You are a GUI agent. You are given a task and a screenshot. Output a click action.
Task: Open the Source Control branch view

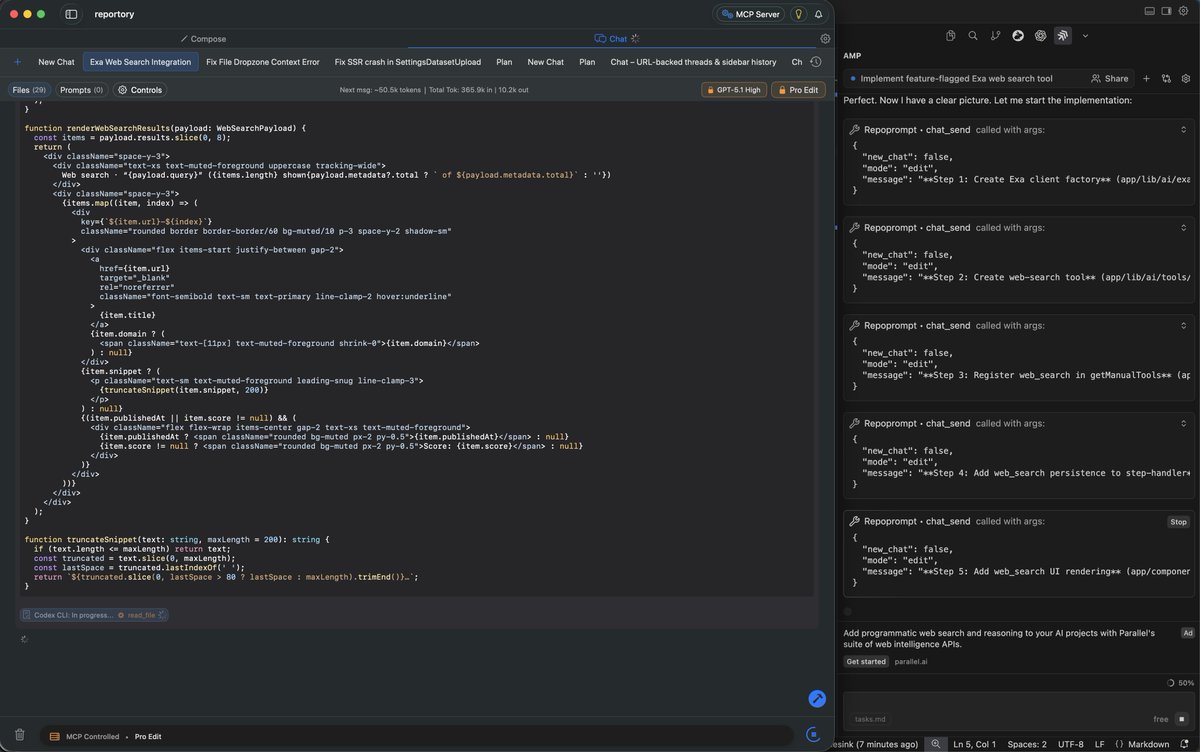click(x=995, y=36)
